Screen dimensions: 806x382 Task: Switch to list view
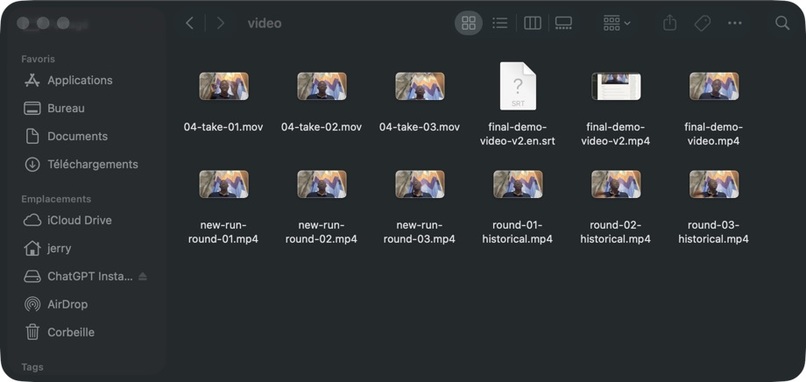click(500, 23)
